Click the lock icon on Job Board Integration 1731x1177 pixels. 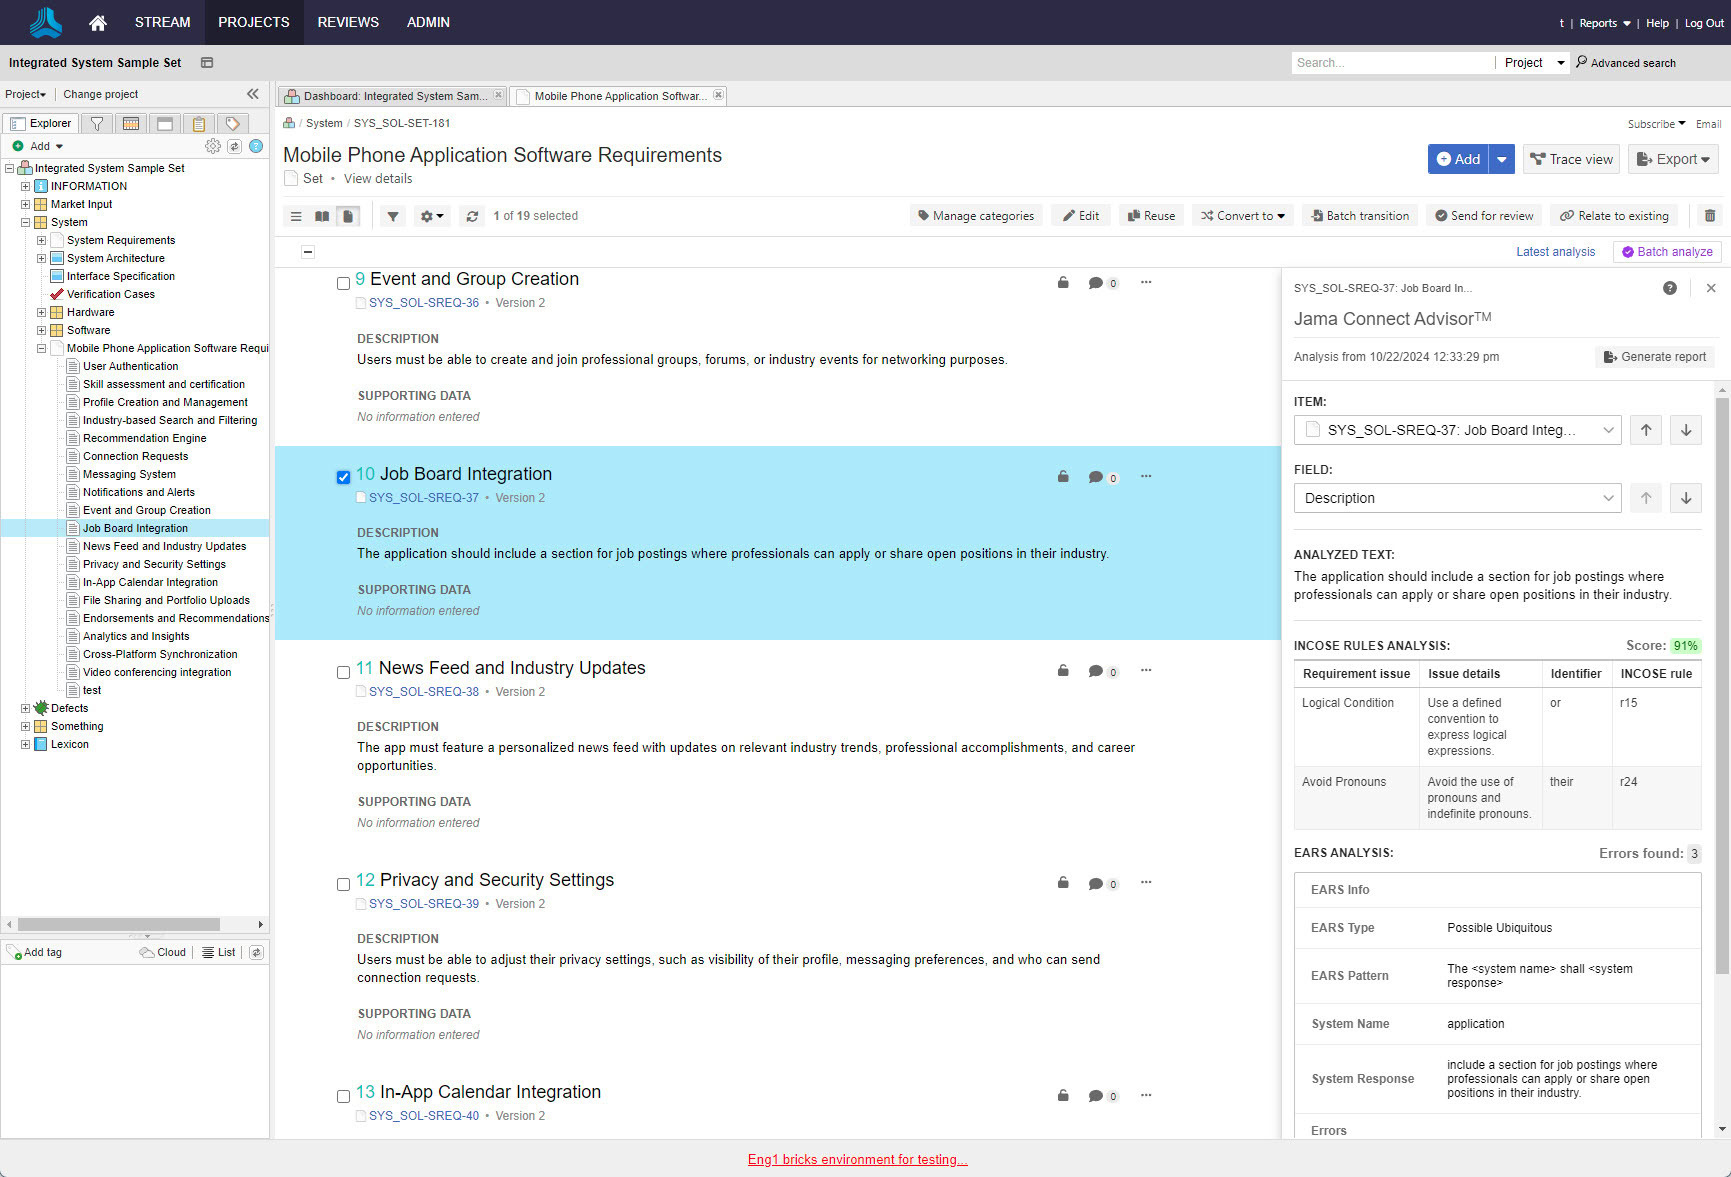[x=1062, y=477]
